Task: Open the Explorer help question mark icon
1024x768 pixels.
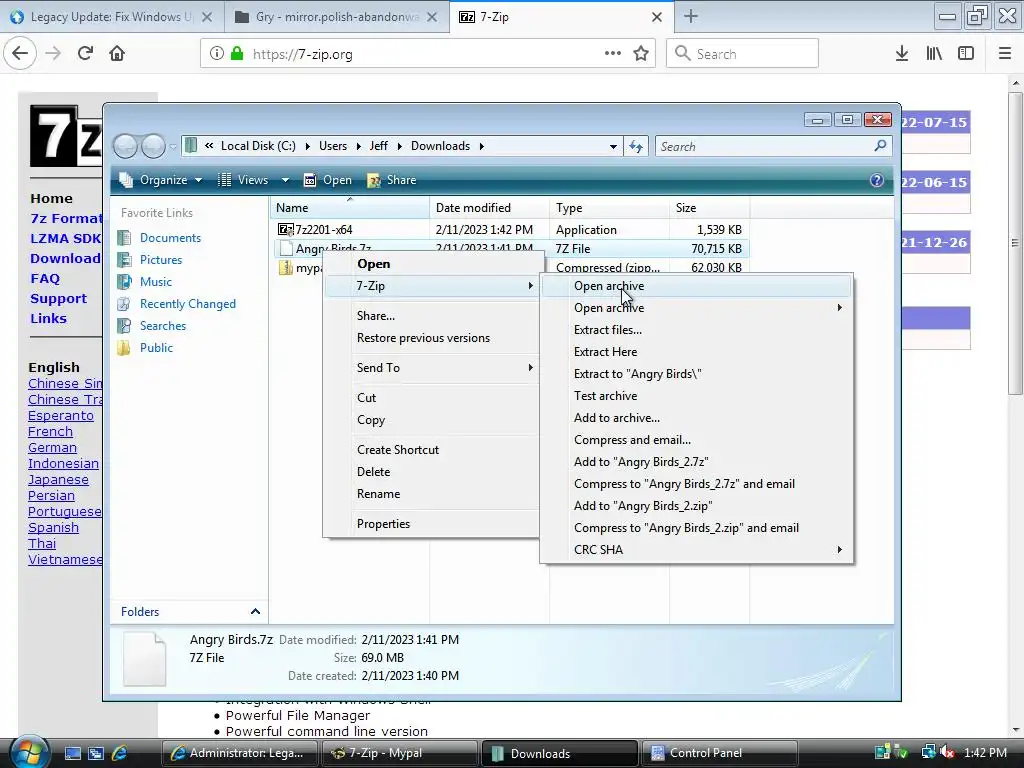Action: click(x=876, y=180)
